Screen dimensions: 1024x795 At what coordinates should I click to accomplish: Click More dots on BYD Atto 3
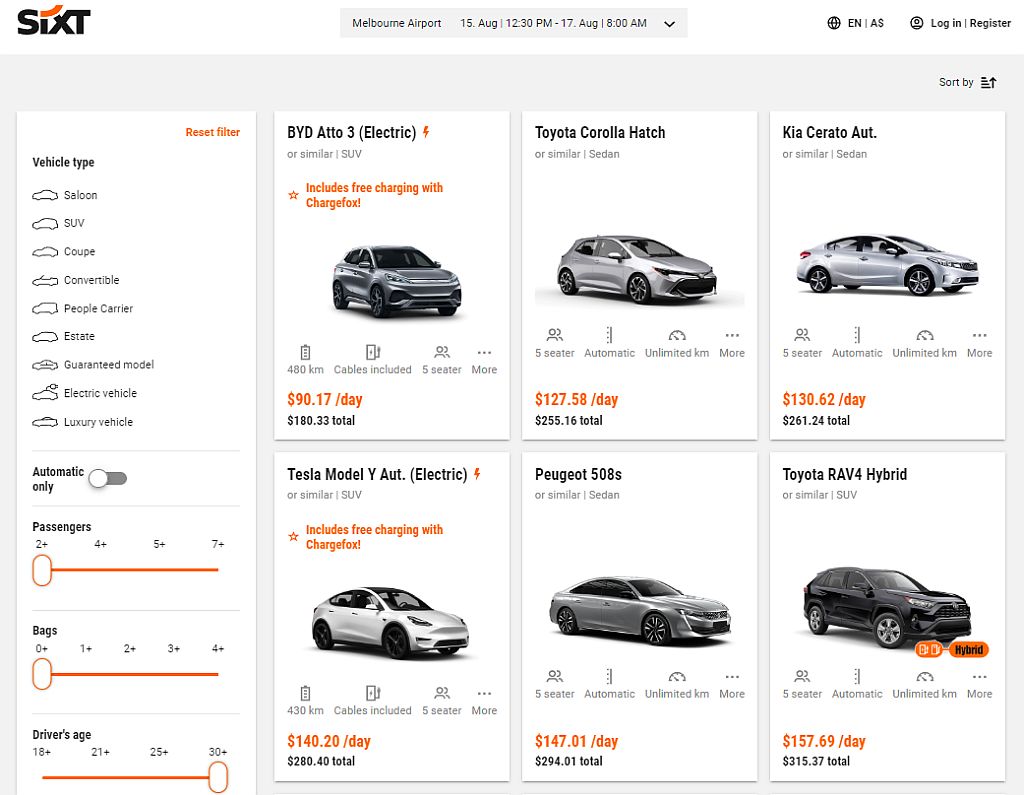tap(484, 352)
